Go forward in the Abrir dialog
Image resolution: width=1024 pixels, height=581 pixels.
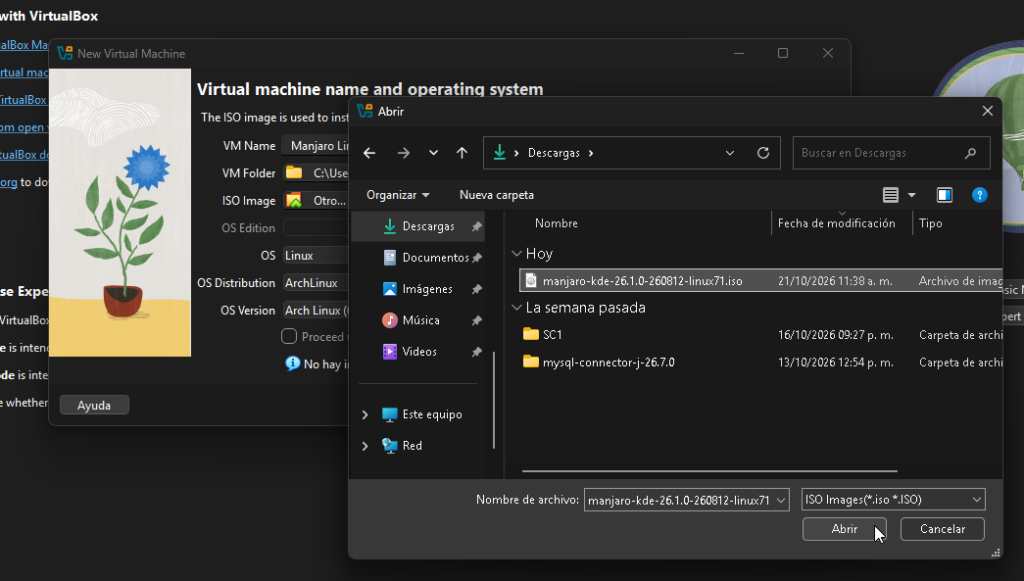pyautogui.click(x=404, y=153)
